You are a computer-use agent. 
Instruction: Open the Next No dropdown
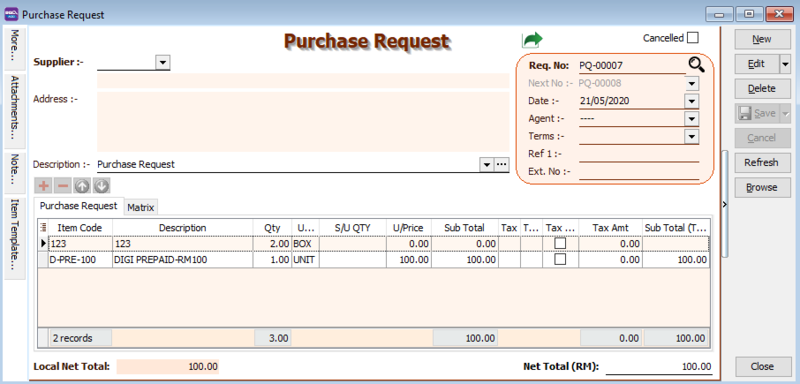(692, 83)
